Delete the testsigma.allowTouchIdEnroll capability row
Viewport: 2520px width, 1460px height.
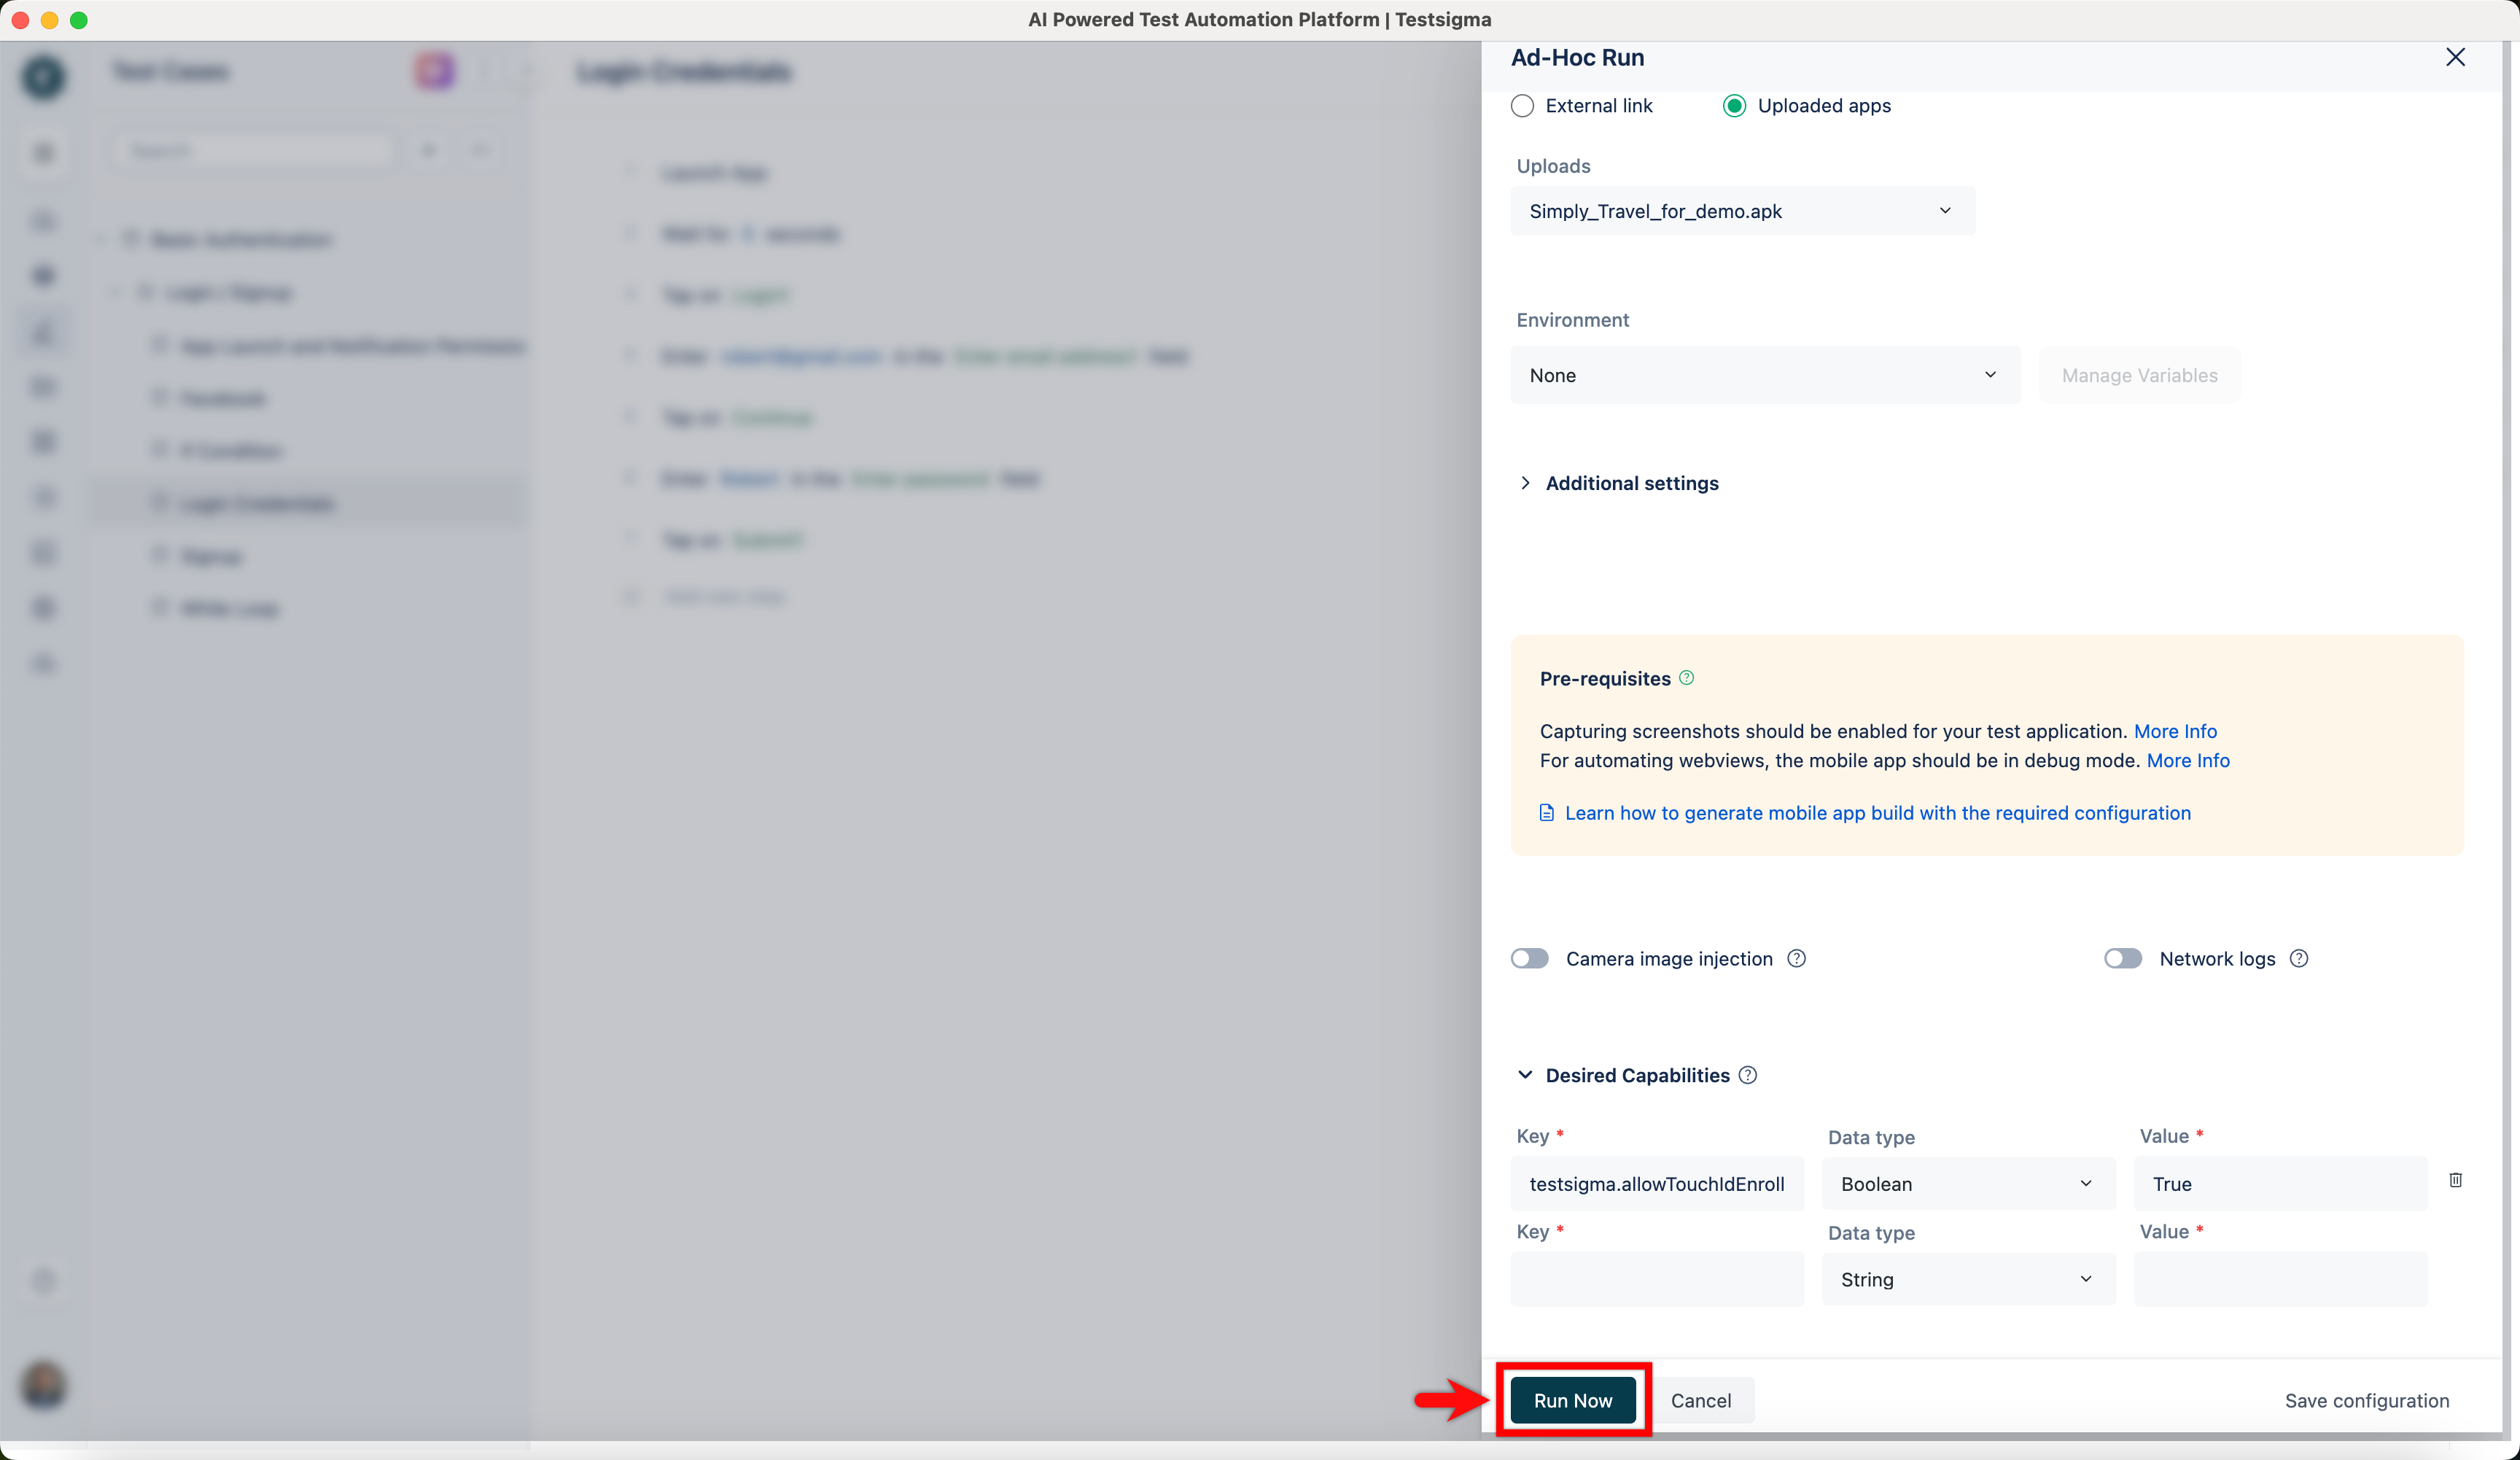[2455, 1180]
